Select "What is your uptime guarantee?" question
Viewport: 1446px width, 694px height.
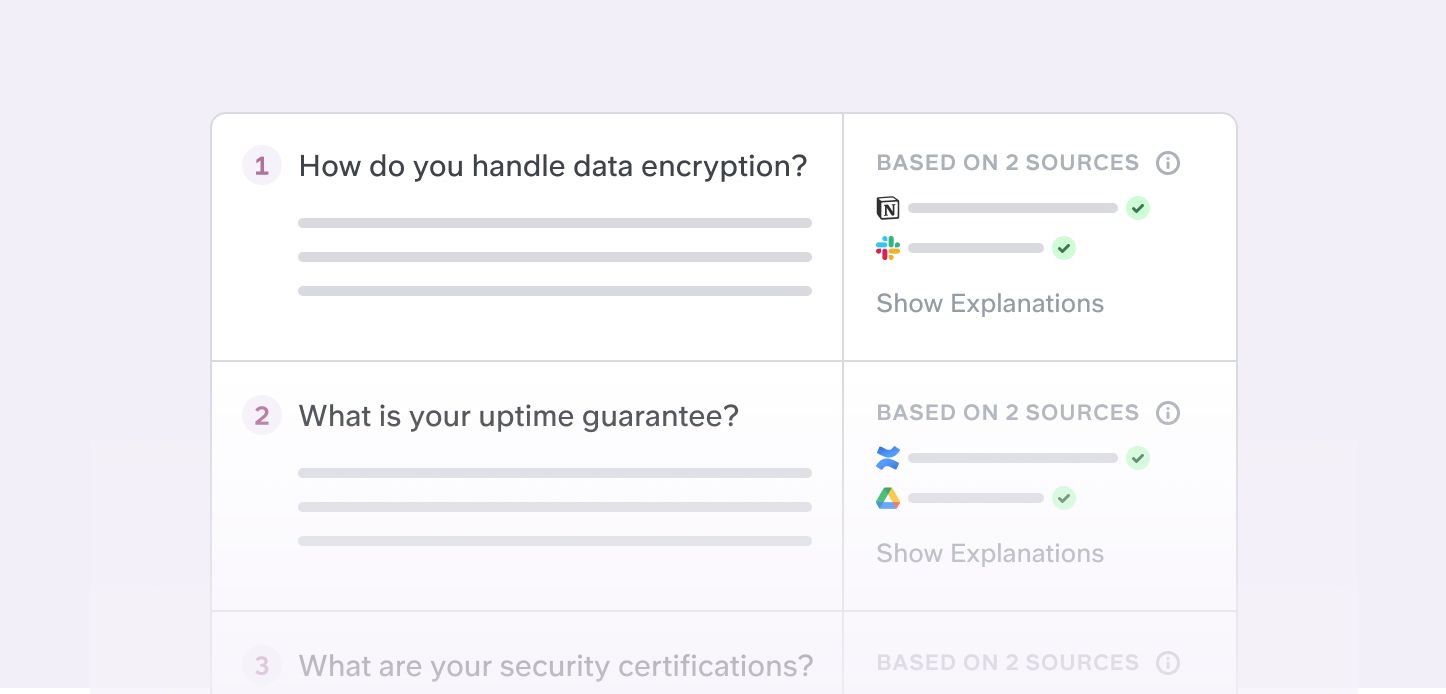518,416
